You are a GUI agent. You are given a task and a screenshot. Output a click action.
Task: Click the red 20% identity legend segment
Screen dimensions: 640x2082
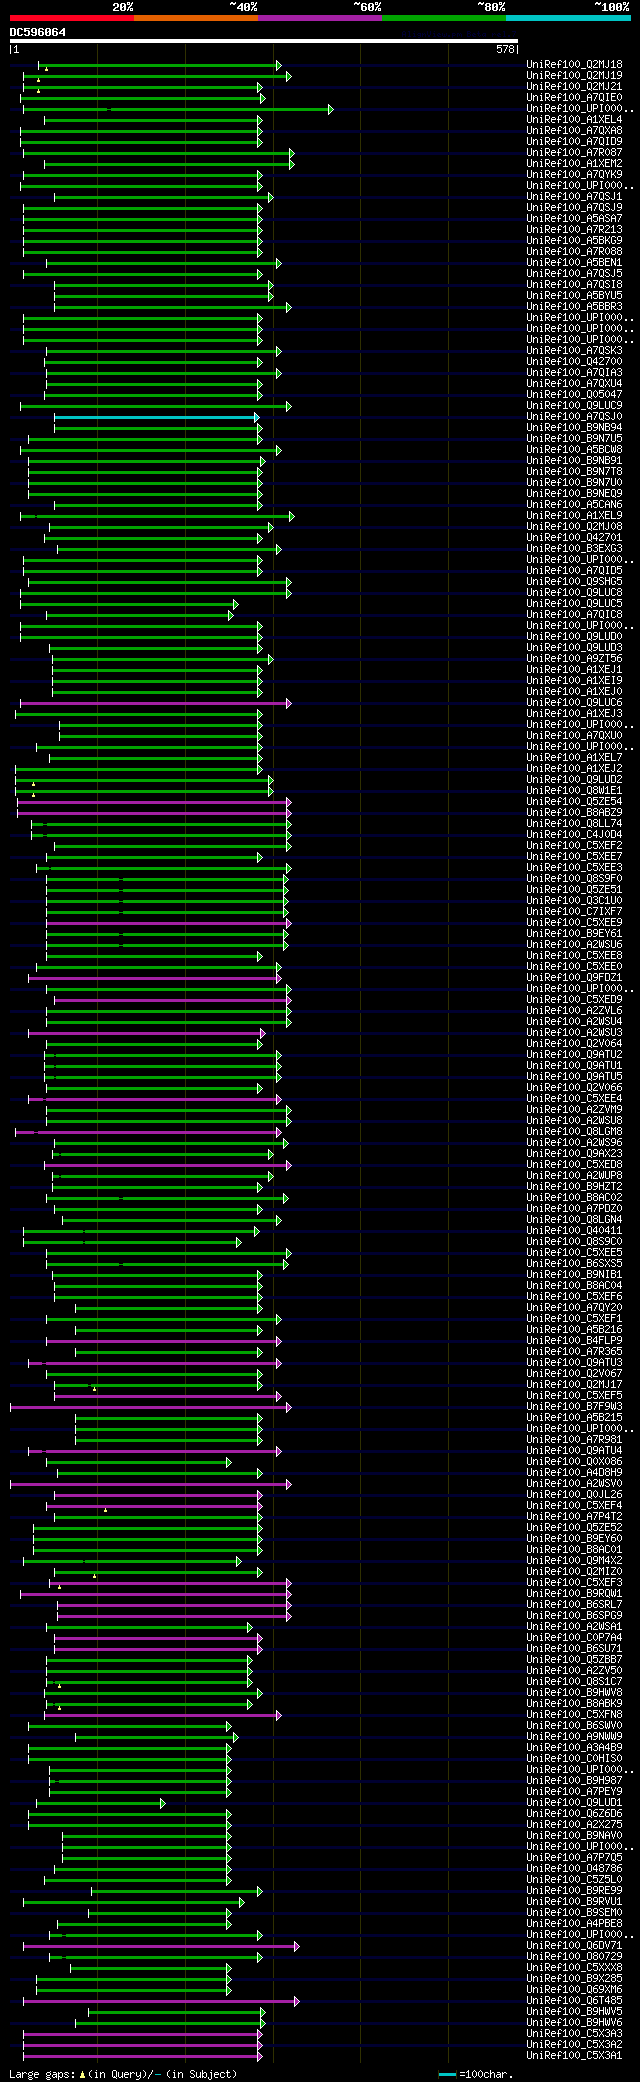pyautogui.click(x=72, y=18)
